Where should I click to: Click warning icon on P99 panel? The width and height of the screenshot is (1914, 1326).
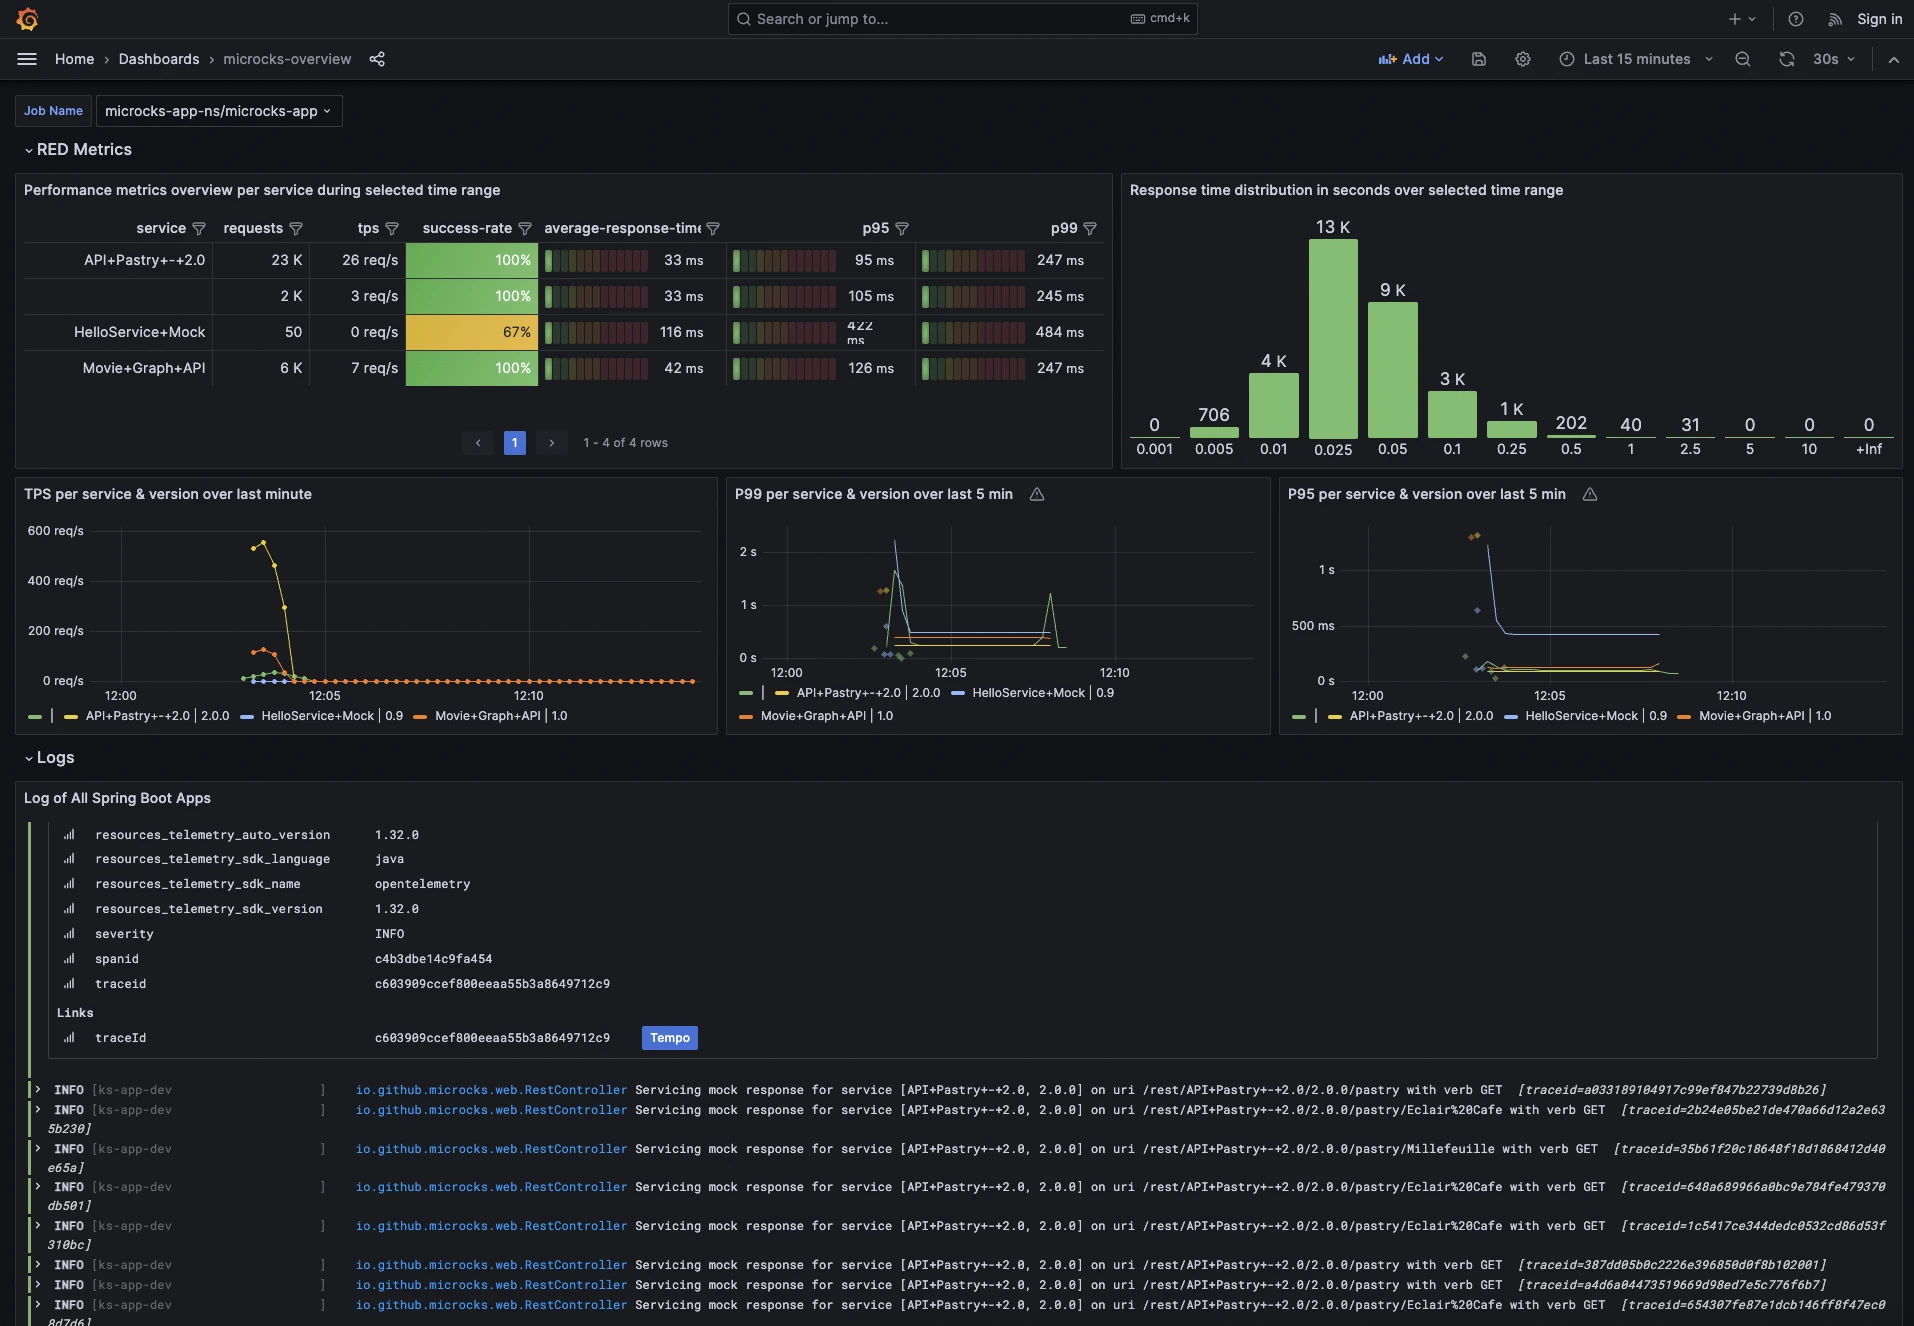pos(1036,494)
